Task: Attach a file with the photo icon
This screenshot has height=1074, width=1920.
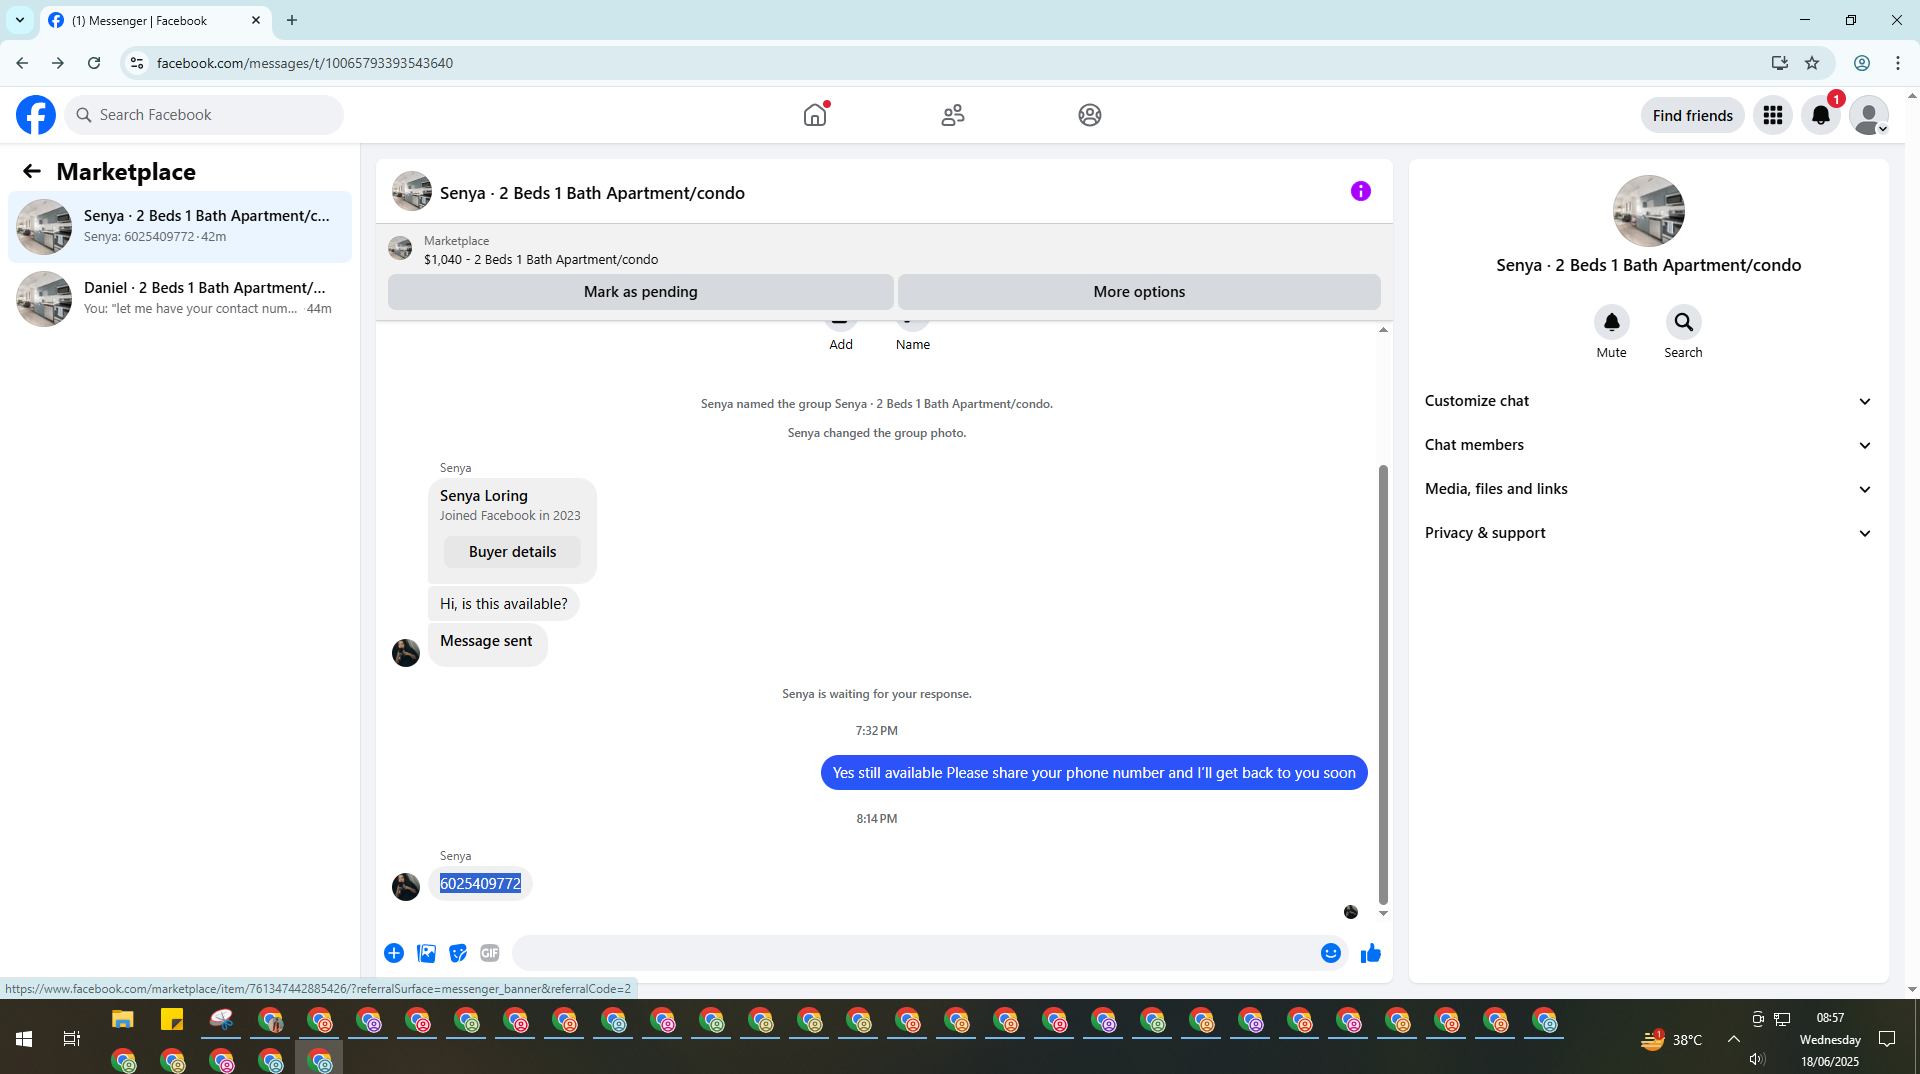Action: pyautogui.click(x=426, y=953)
